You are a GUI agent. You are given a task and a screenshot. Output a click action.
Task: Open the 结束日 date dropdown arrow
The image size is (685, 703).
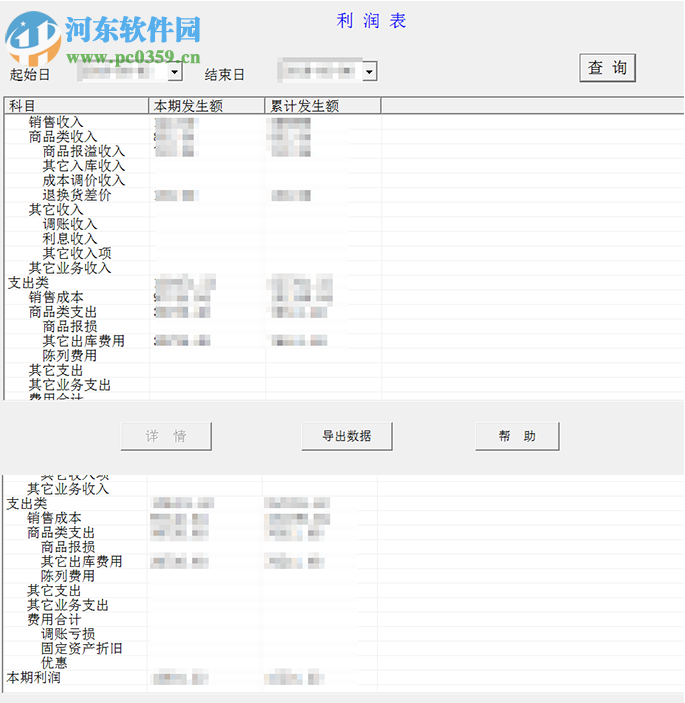coord(369,72)
